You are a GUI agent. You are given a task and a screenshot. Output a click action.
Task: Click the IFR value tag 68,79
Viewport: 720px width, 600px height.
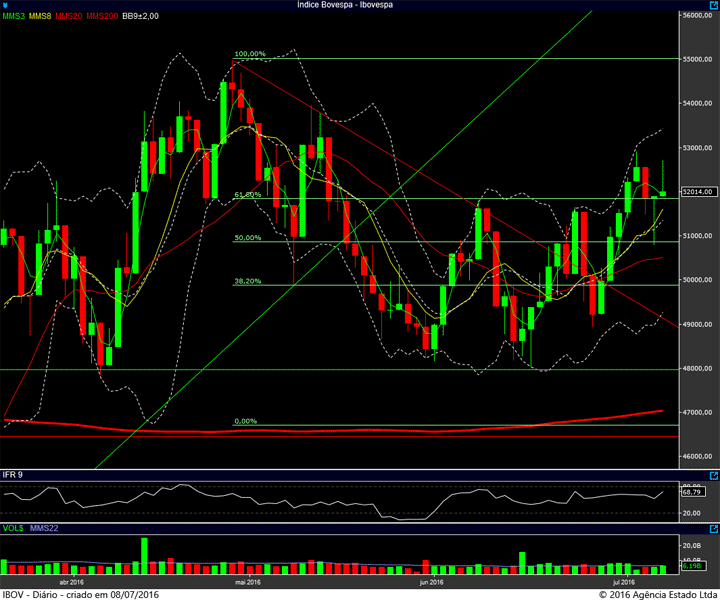click(x=692, y=492)
